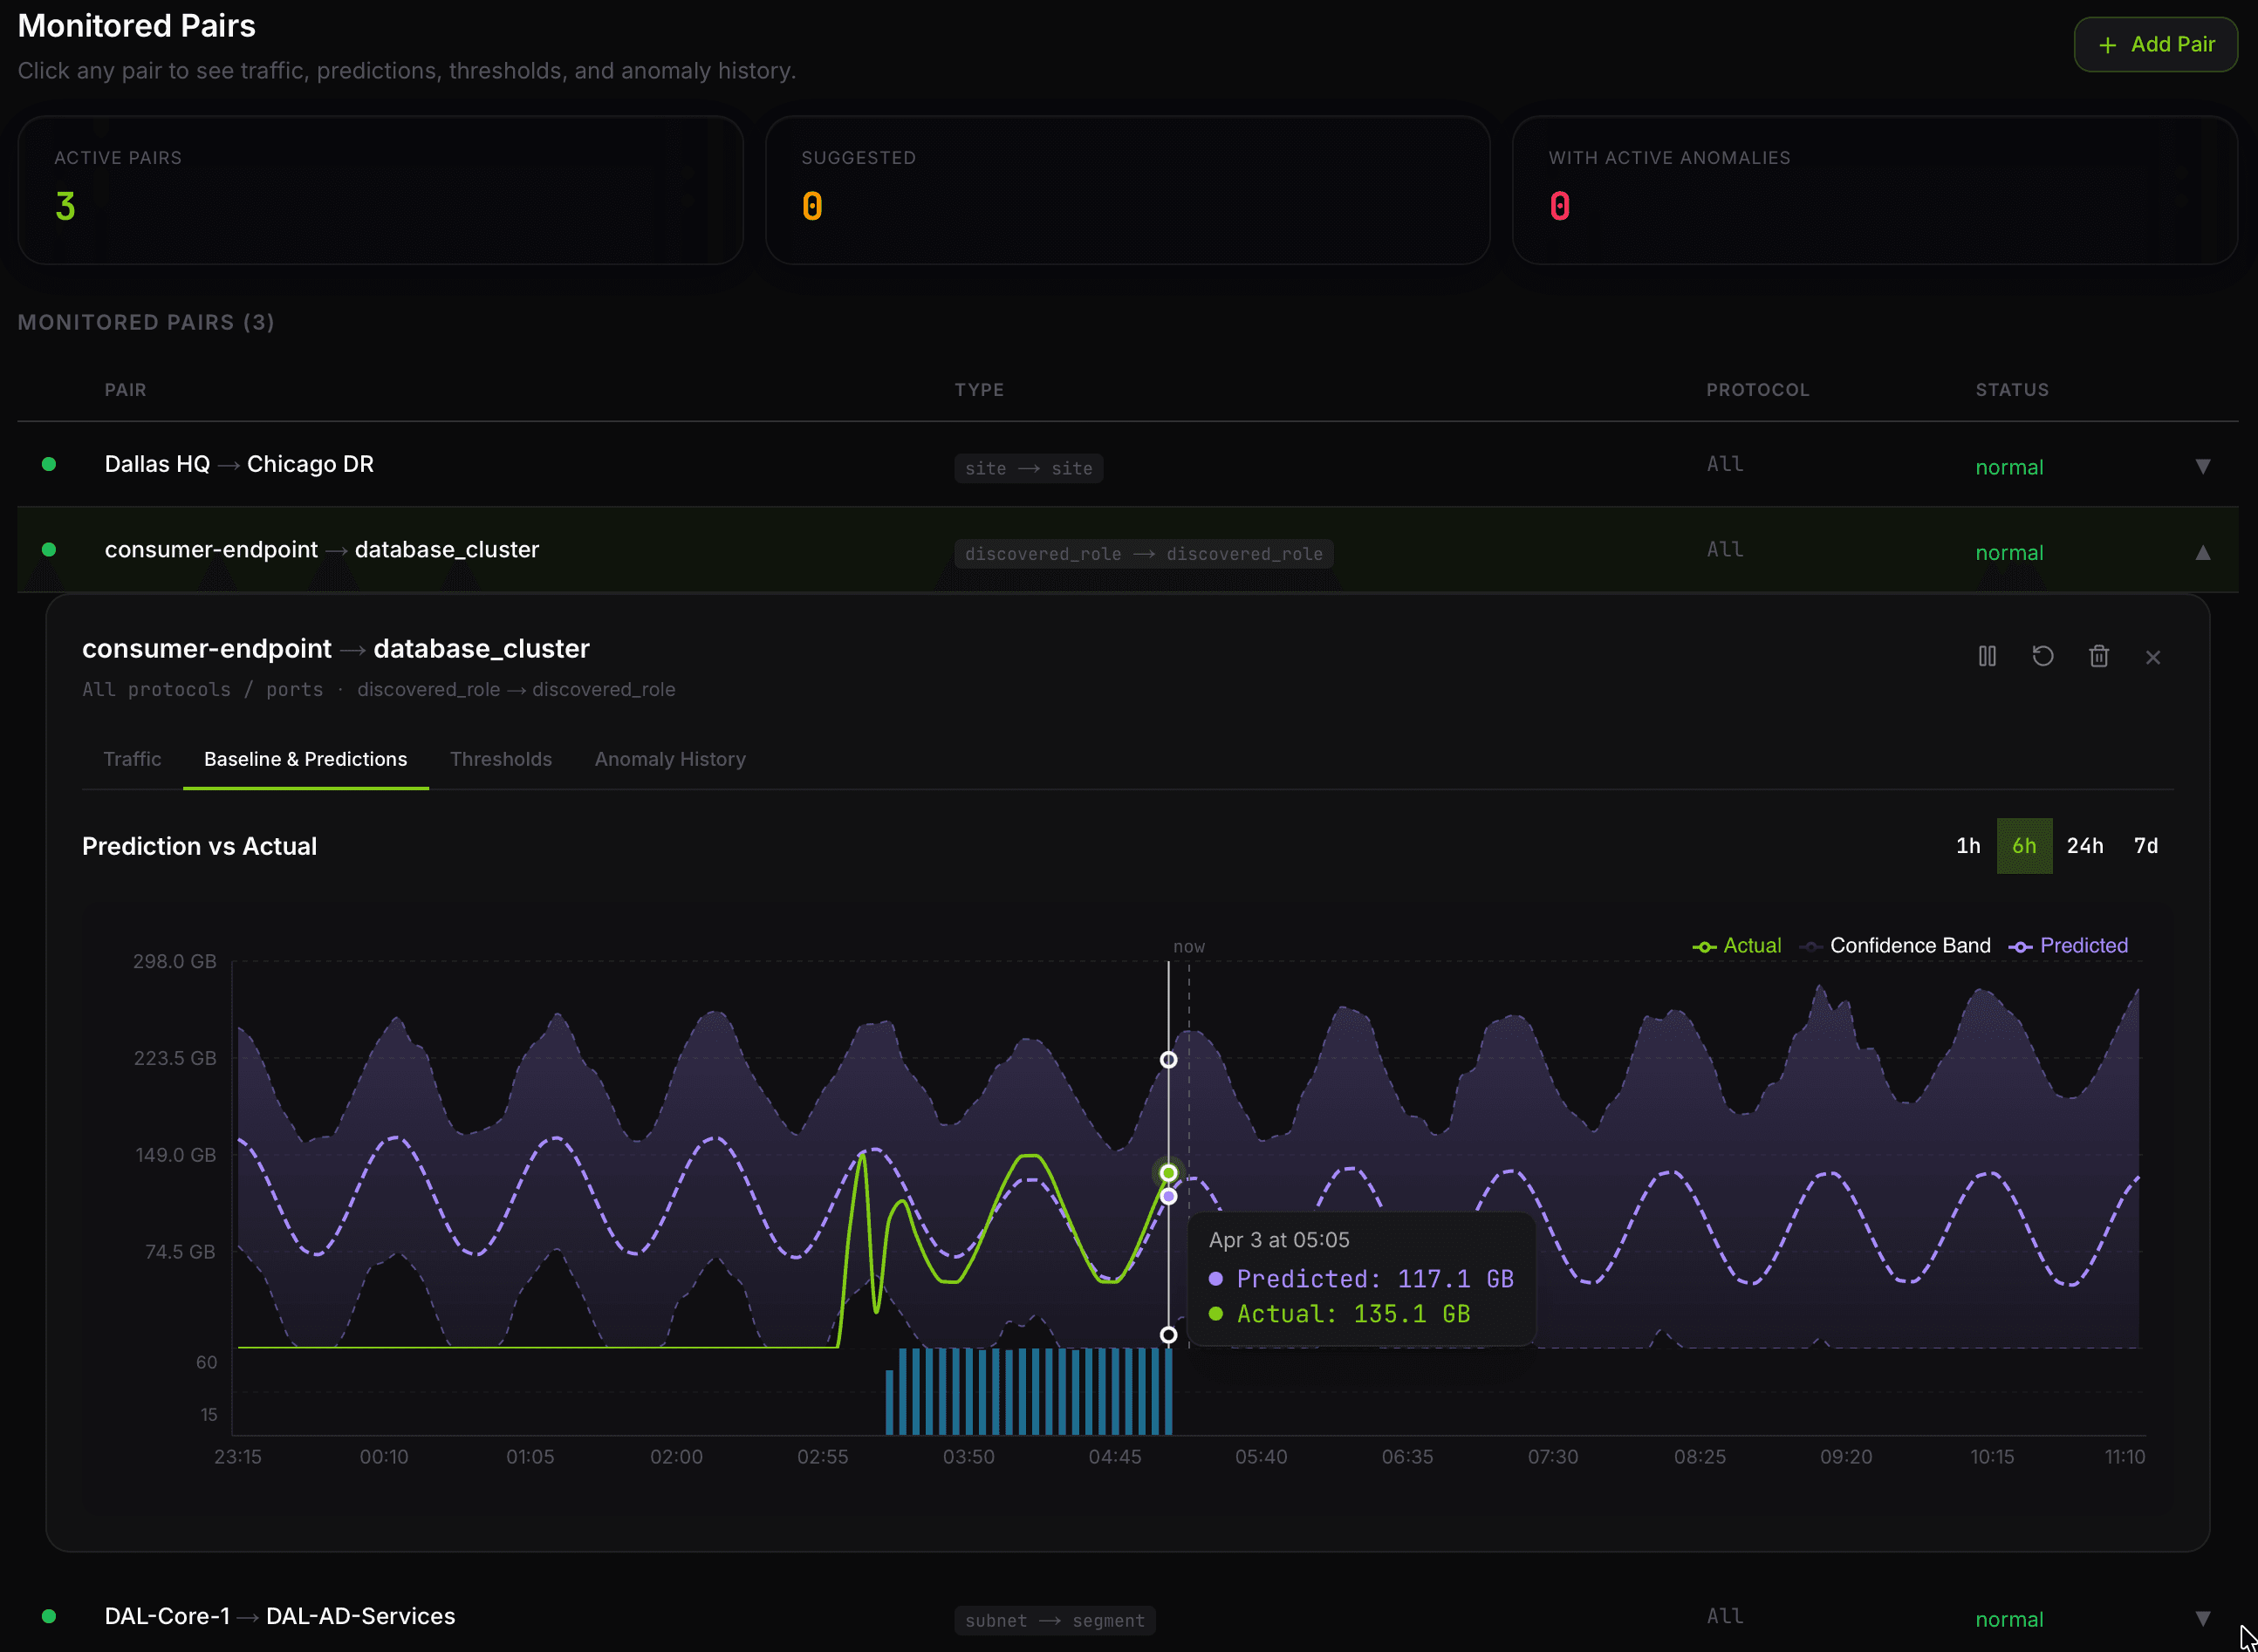Click the reset baseline circular-arrow icon
Image resolution: width=2258 pixels, height=1652 pixels.
click(x=2043, y=656)
